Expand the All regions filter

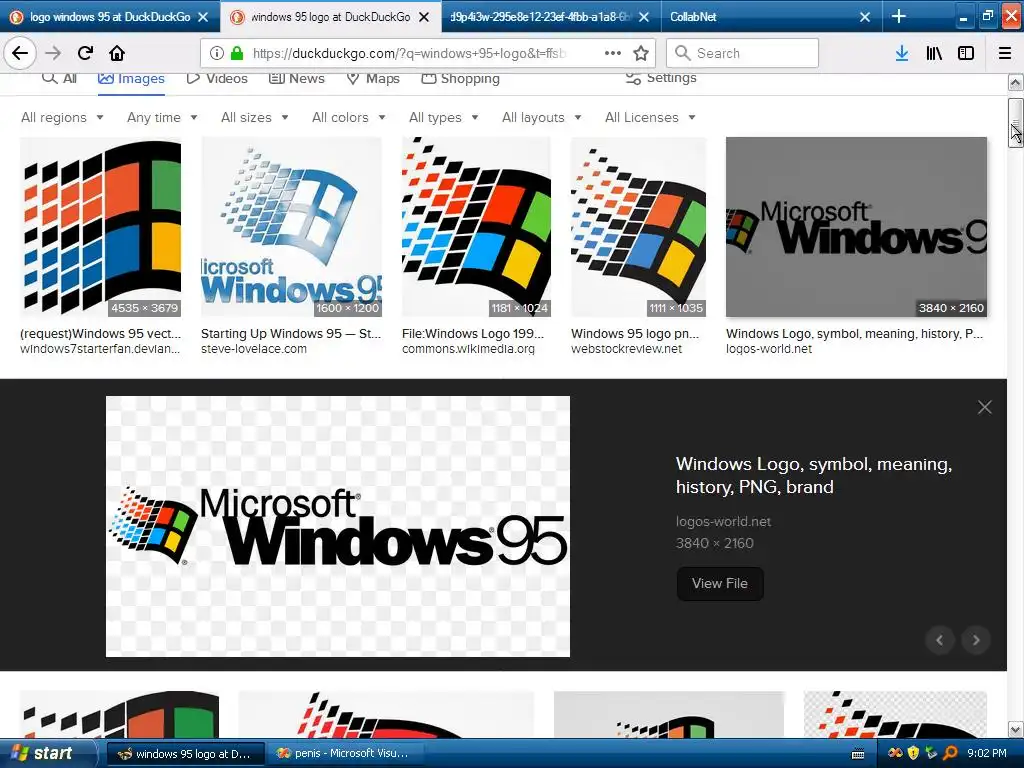[62, 118]
